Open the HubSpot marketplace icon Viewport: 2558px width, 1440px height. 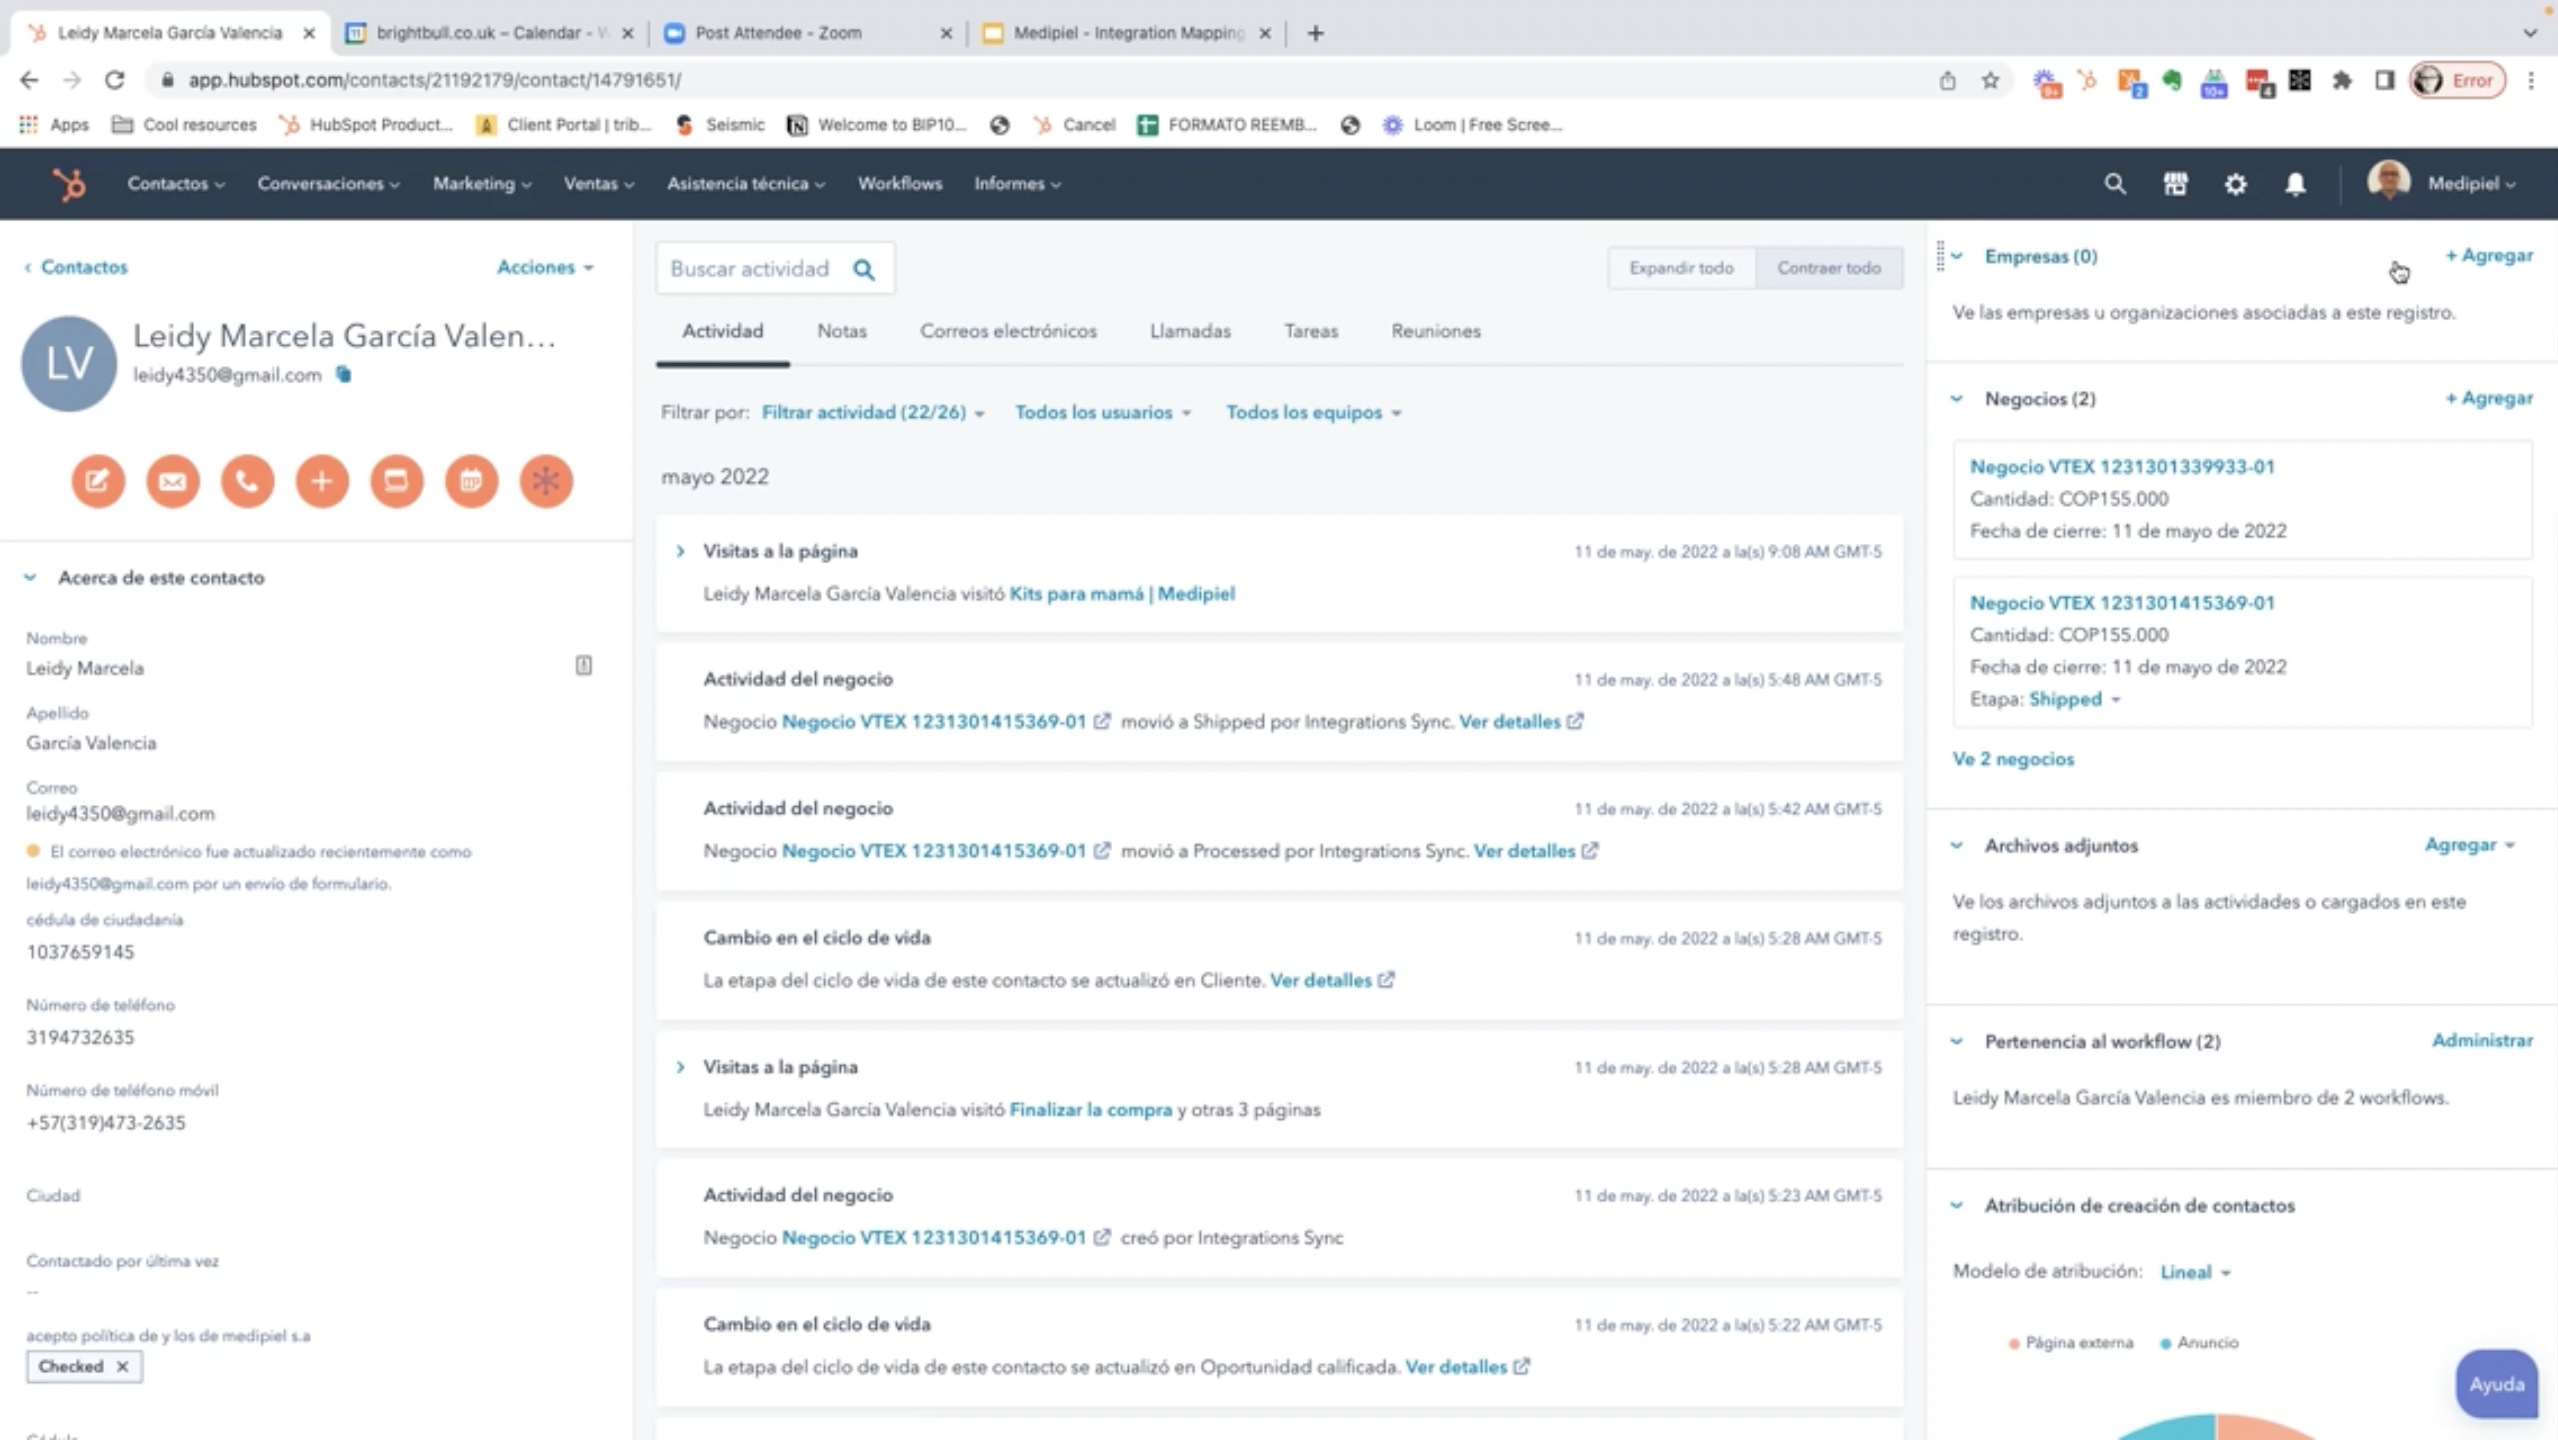click(2175, 184)
